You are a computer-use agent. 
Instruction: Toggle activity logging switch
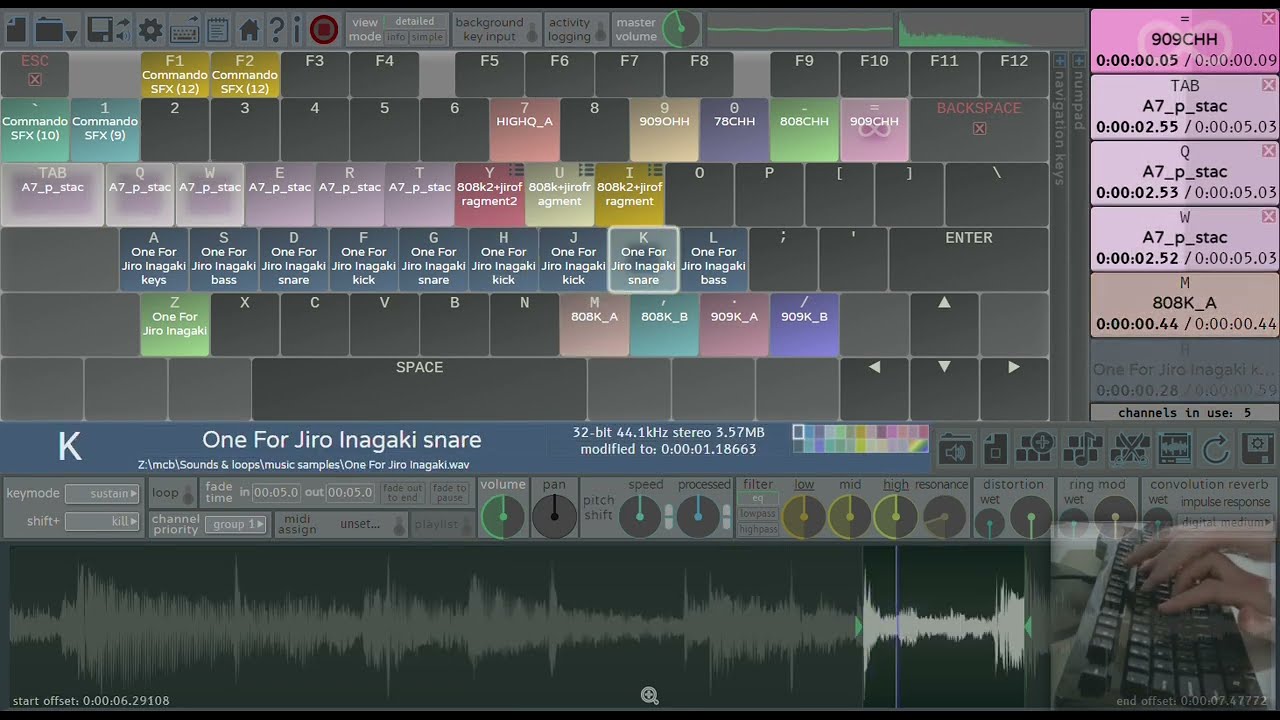pos(602,34)
